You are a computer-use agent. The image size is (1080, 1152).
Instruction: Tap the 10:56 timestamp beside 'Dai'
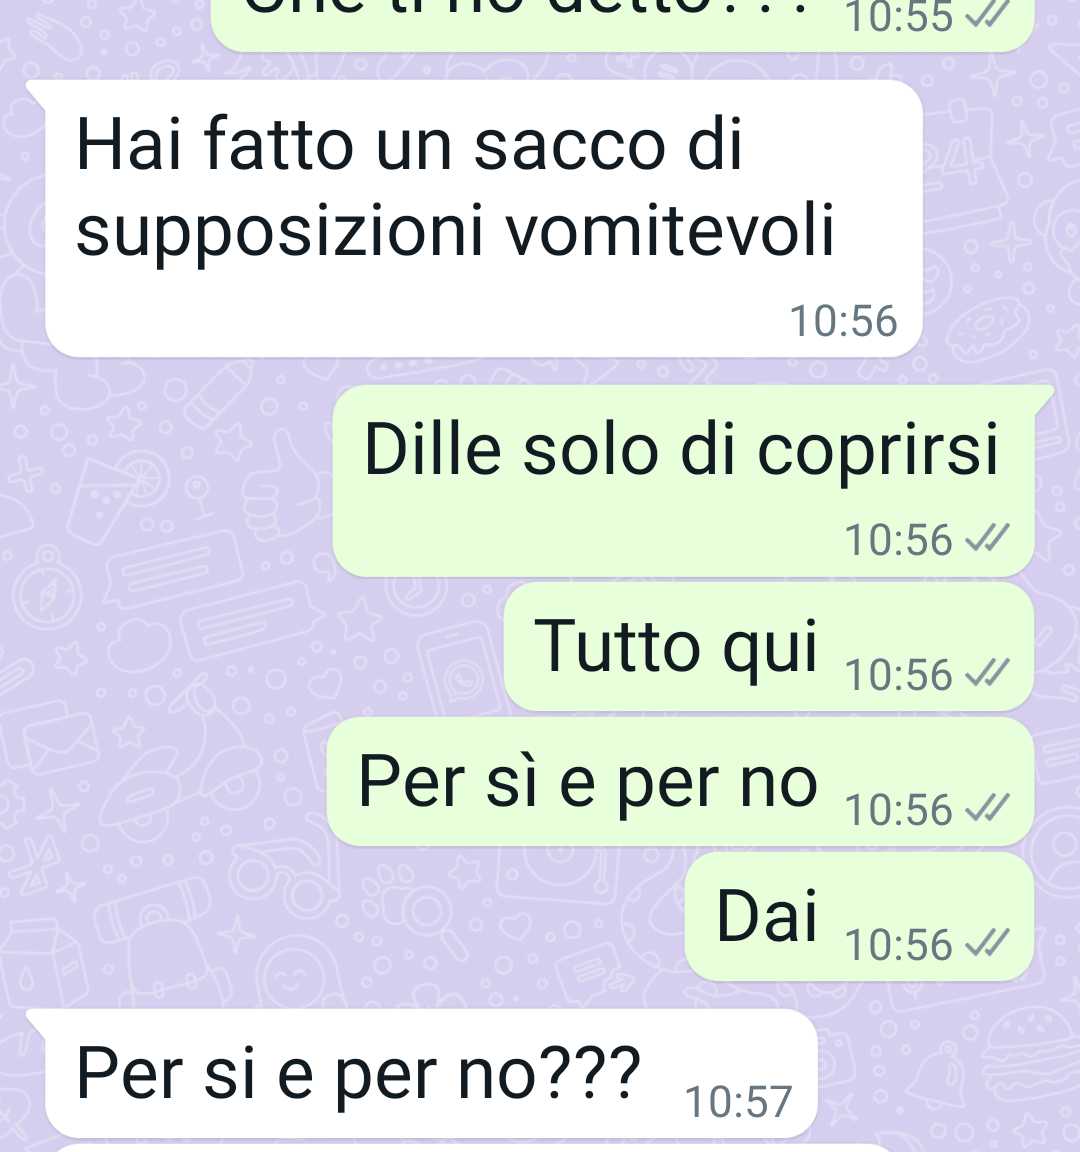tap(899, 944)
